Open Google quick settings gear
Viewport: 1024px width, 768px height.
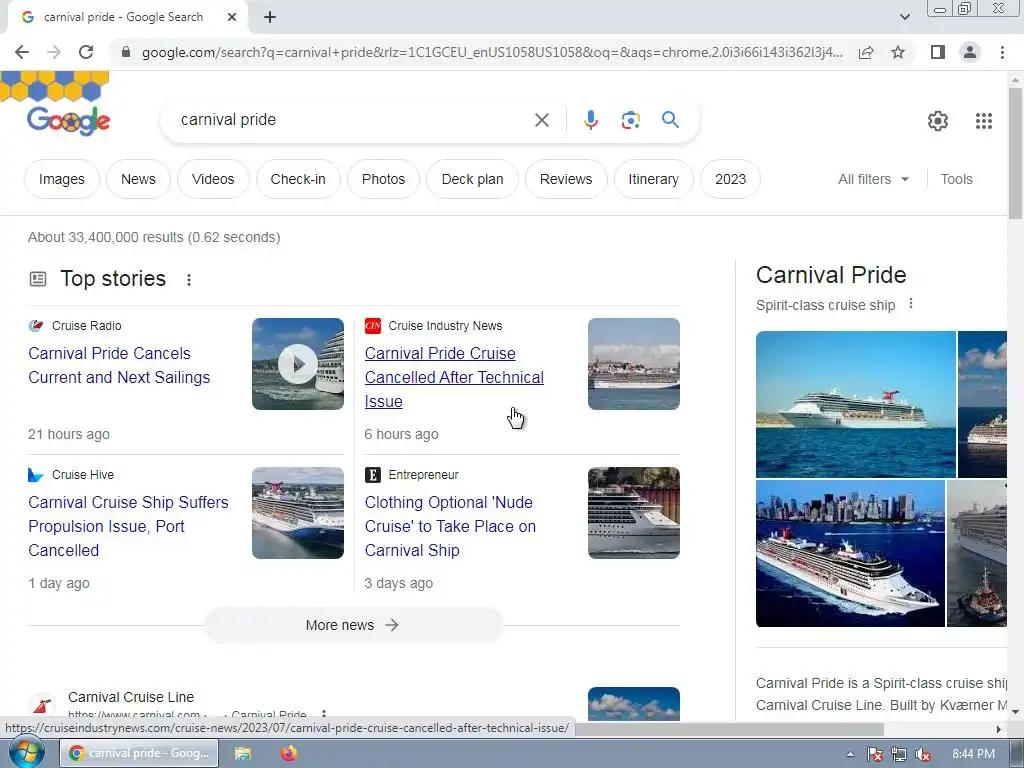938,121
